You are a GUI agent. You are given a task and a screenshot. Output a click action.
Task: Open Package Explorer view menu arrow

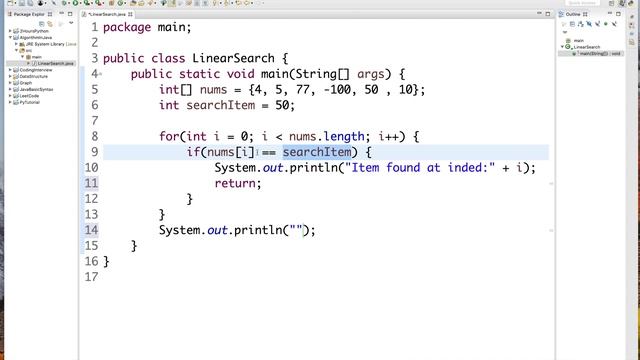point(71,24)
